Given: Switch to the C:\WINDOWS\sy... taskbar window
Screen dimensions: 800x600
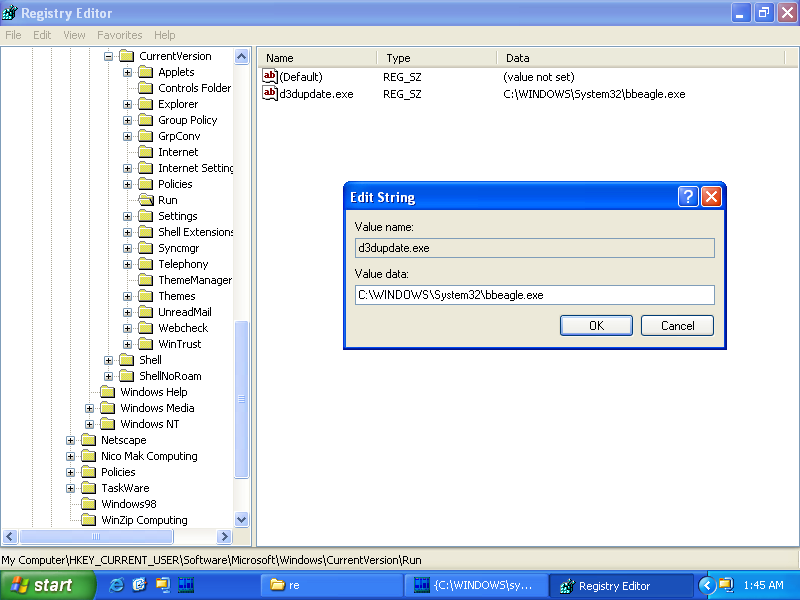Looking at the screenshot, I should [x=476, y=585].
